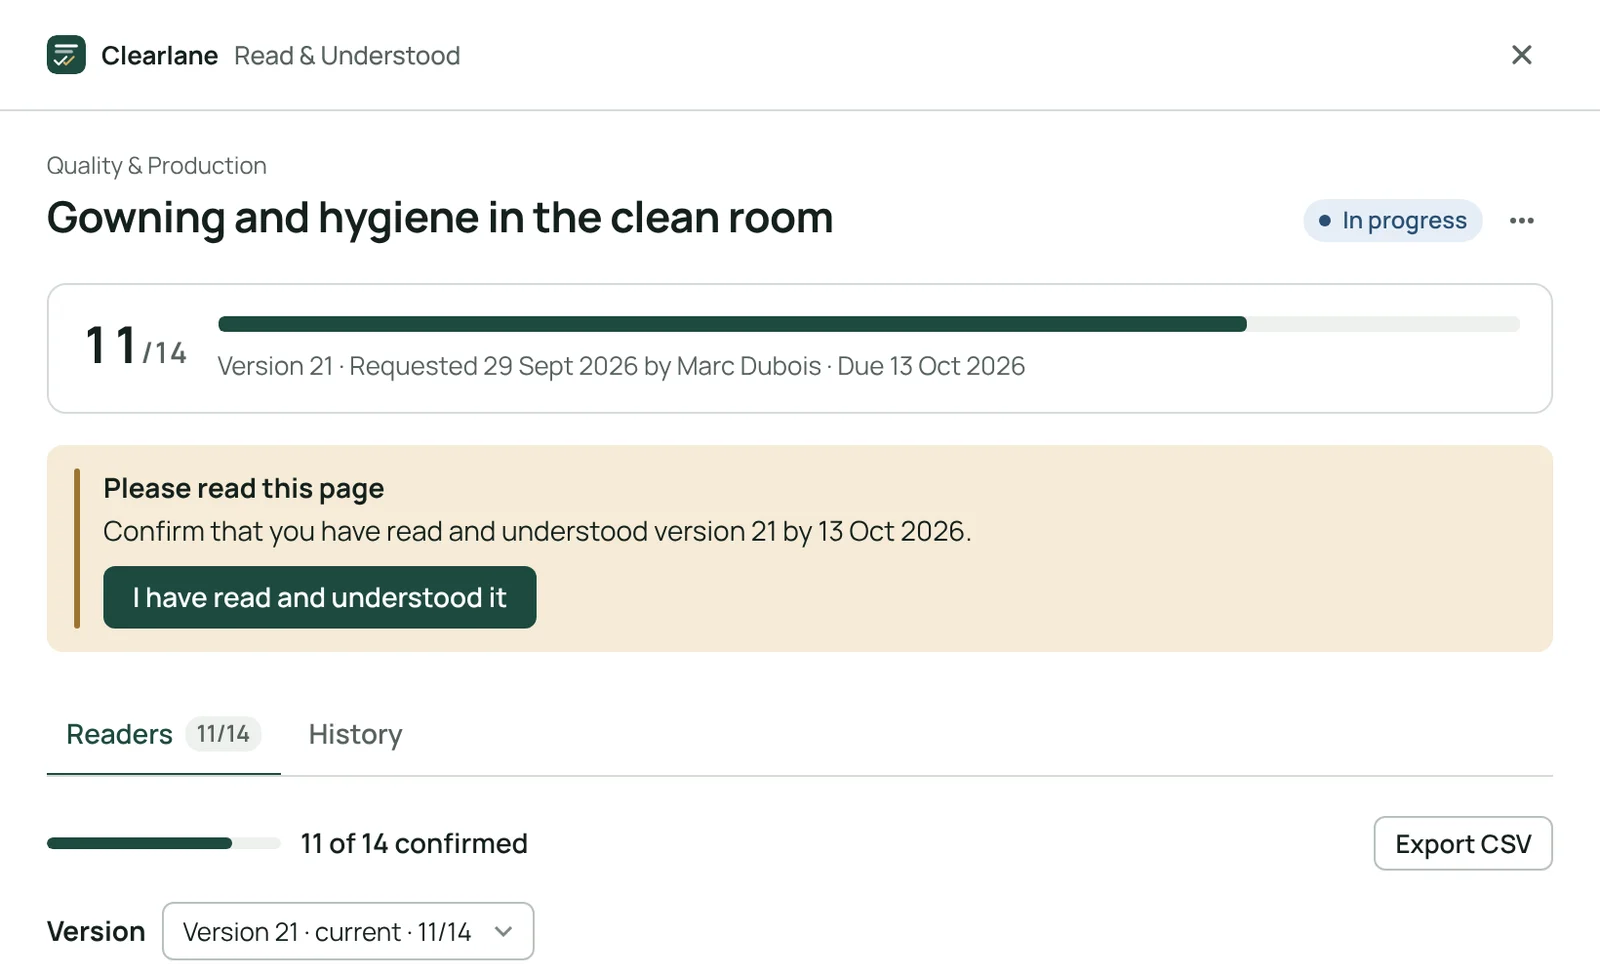This screenshot has width=1600, height=976.
Task: Click the In progress status badge
Action: pos(1392,221)
